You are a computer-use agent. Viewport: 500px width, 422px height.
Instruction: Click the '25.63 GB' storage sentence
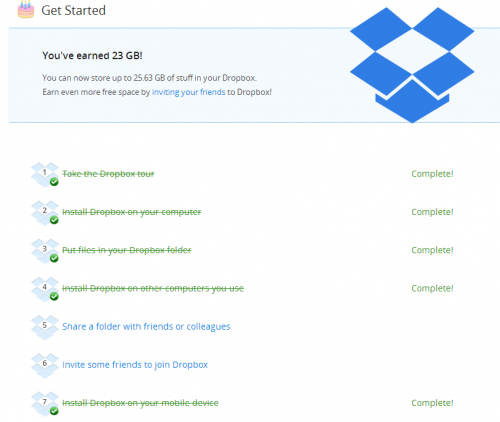tap(149, 78)
